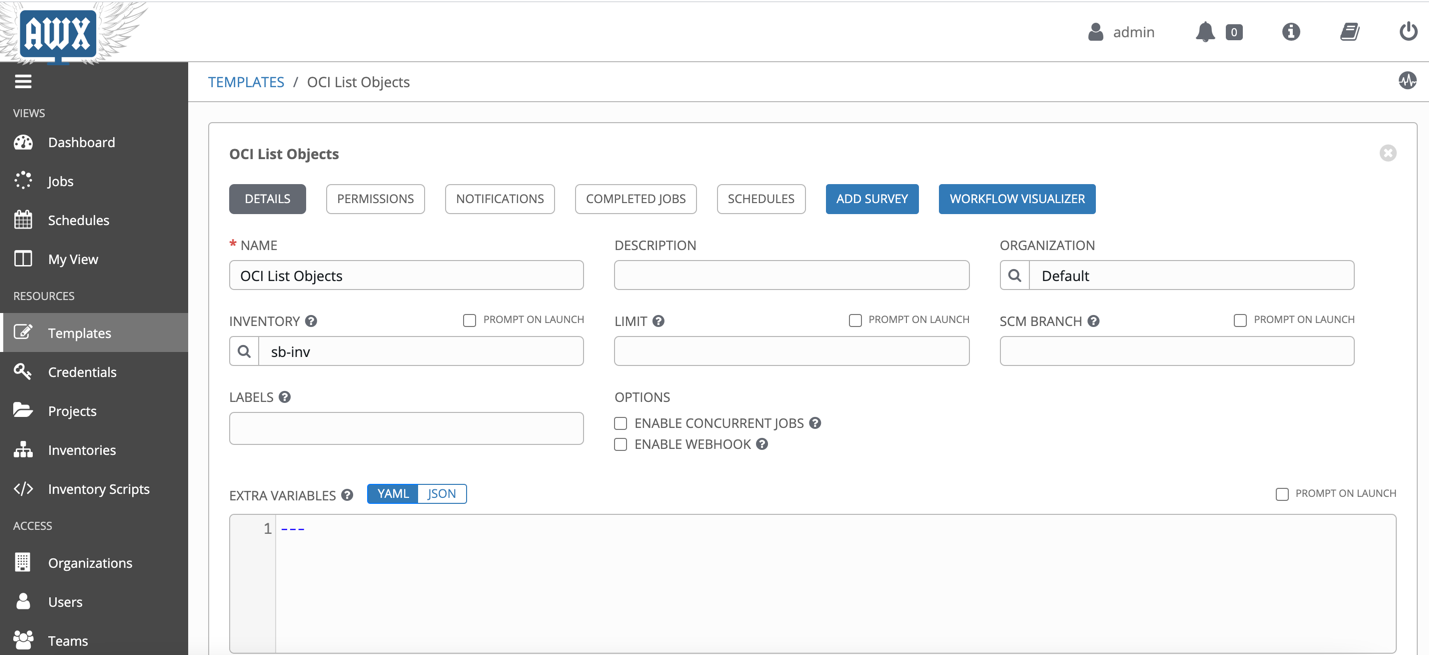This screenshot has width=1429, height=655.
Task: Log out using the power icon
Action: (1408, 31)
